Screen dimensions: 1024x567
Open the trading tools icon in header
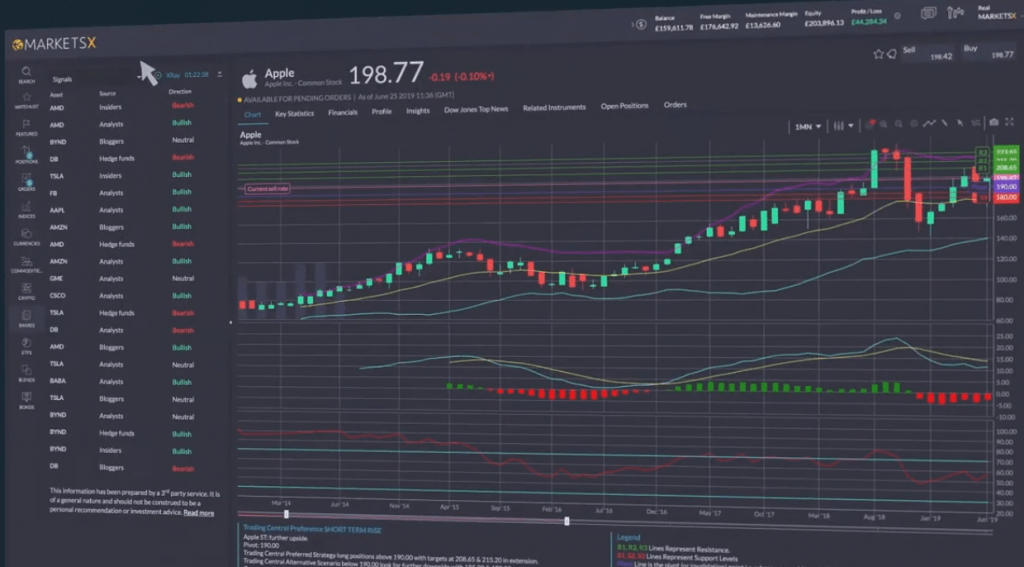pyautogui.click(x=955, y=12)
